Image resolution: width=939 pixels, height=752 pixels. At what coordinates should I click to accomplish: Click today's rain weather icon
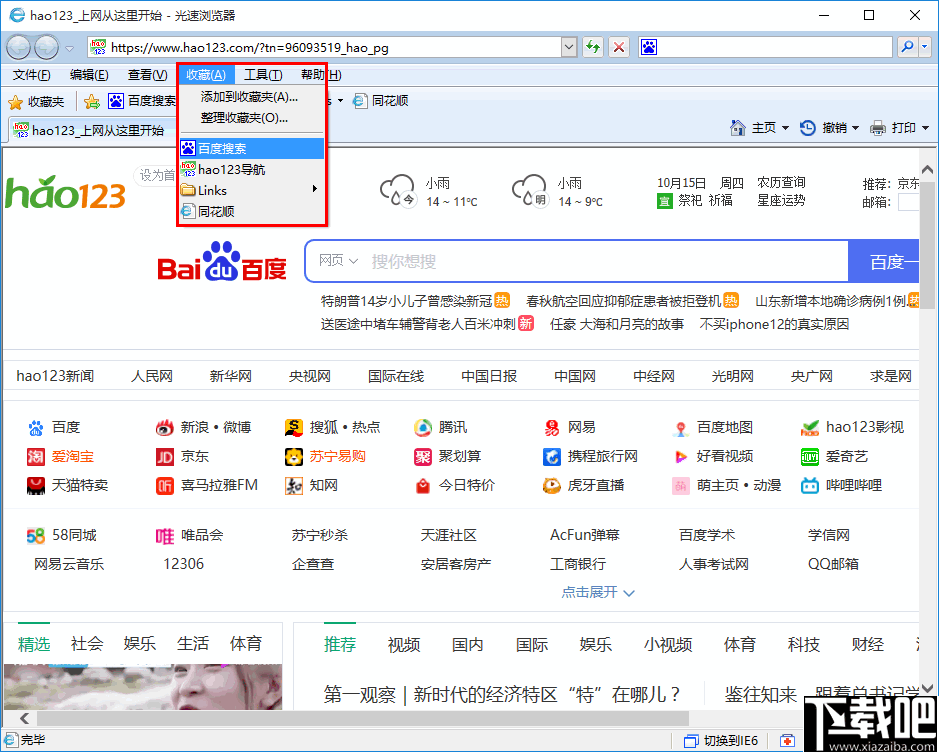[398, 190]
